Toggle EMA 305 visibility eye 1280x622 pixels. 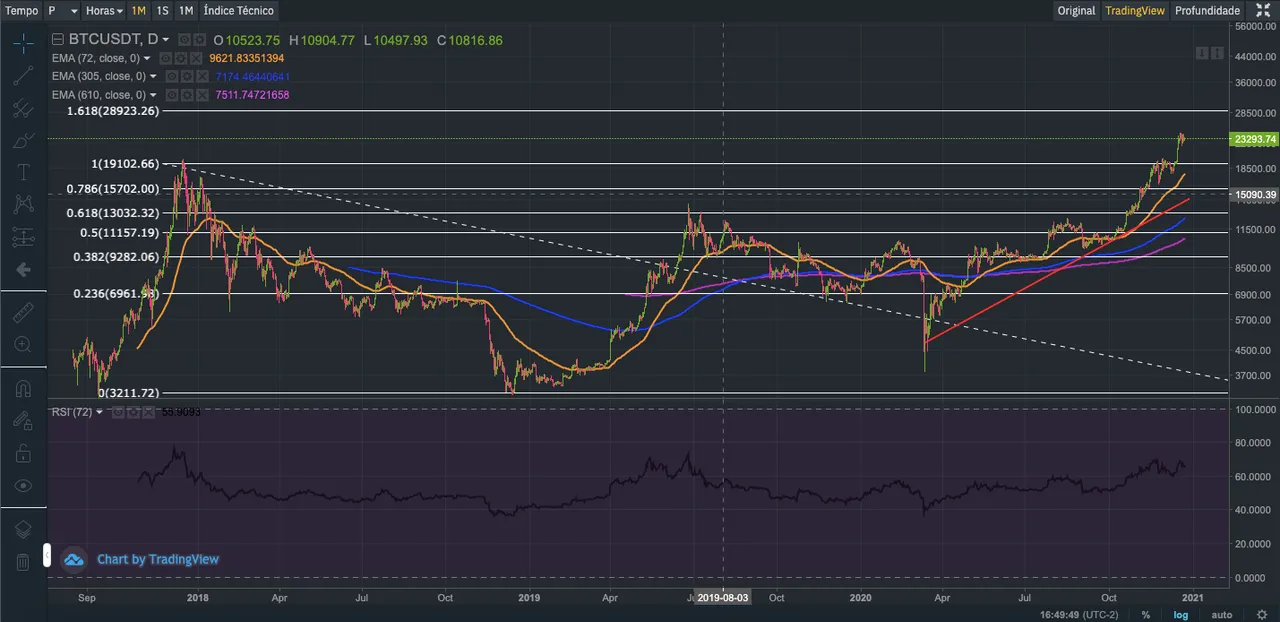[x=172, y=77]
